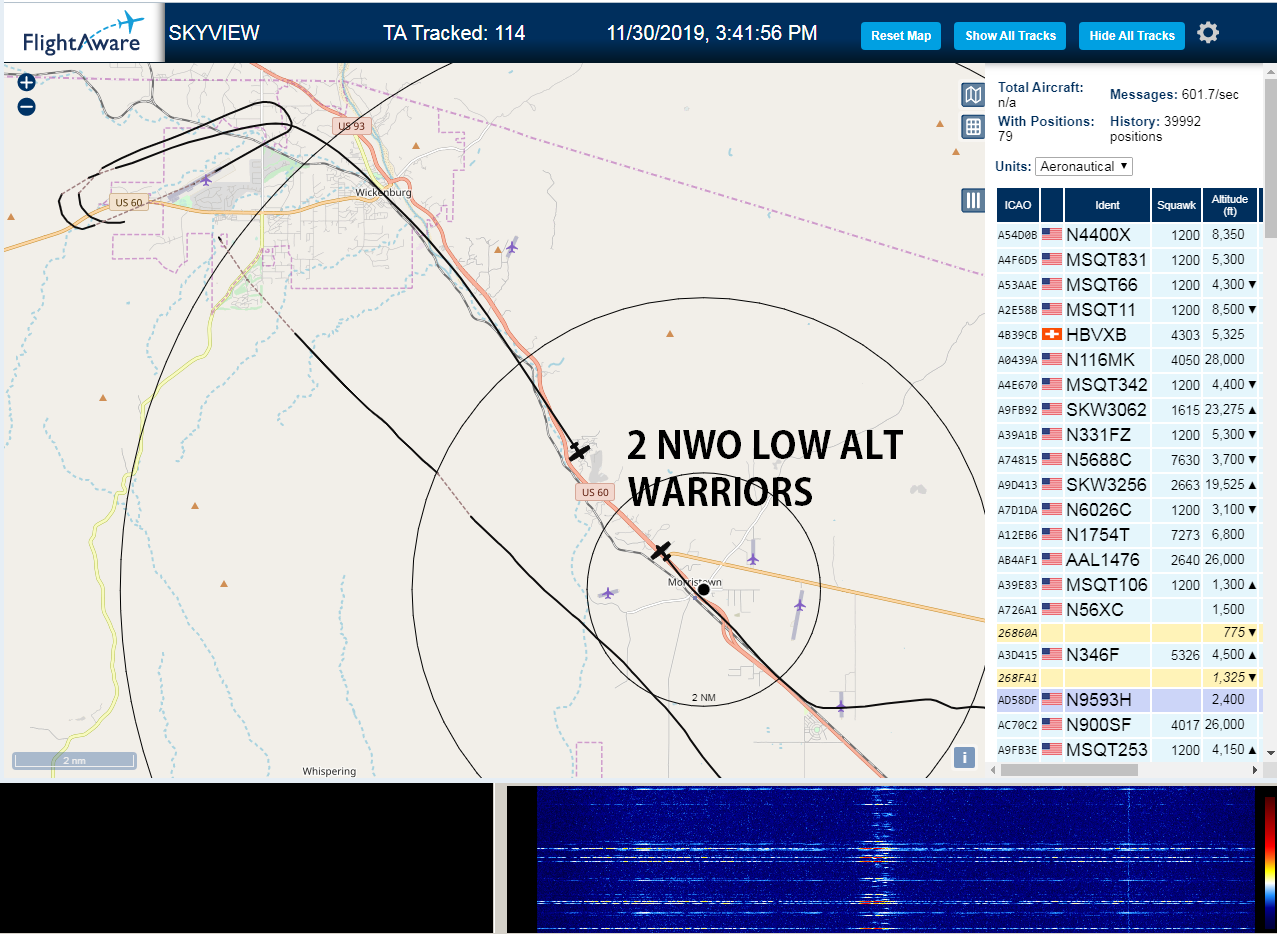
Task: Open map layer switcher icon
Action: (973, 95)
